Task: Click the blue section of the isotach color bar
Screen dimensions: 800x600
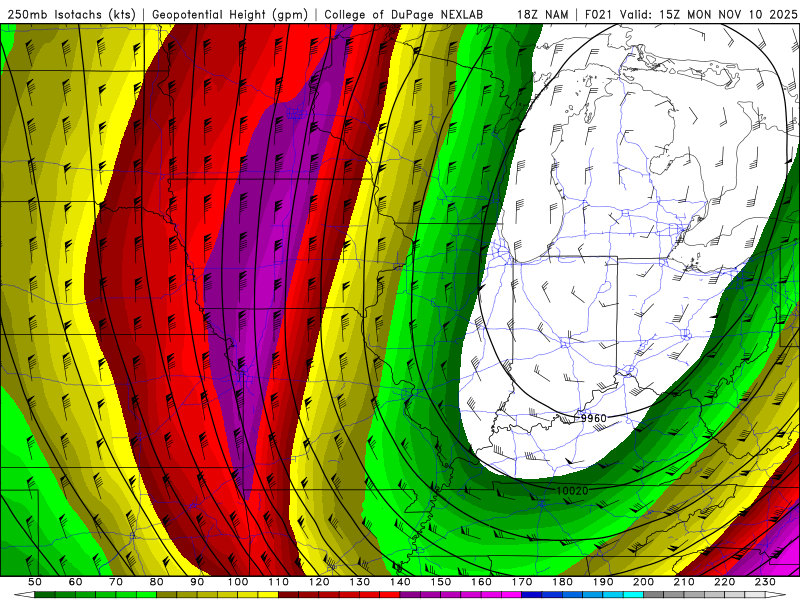Action: pos(552,595)
